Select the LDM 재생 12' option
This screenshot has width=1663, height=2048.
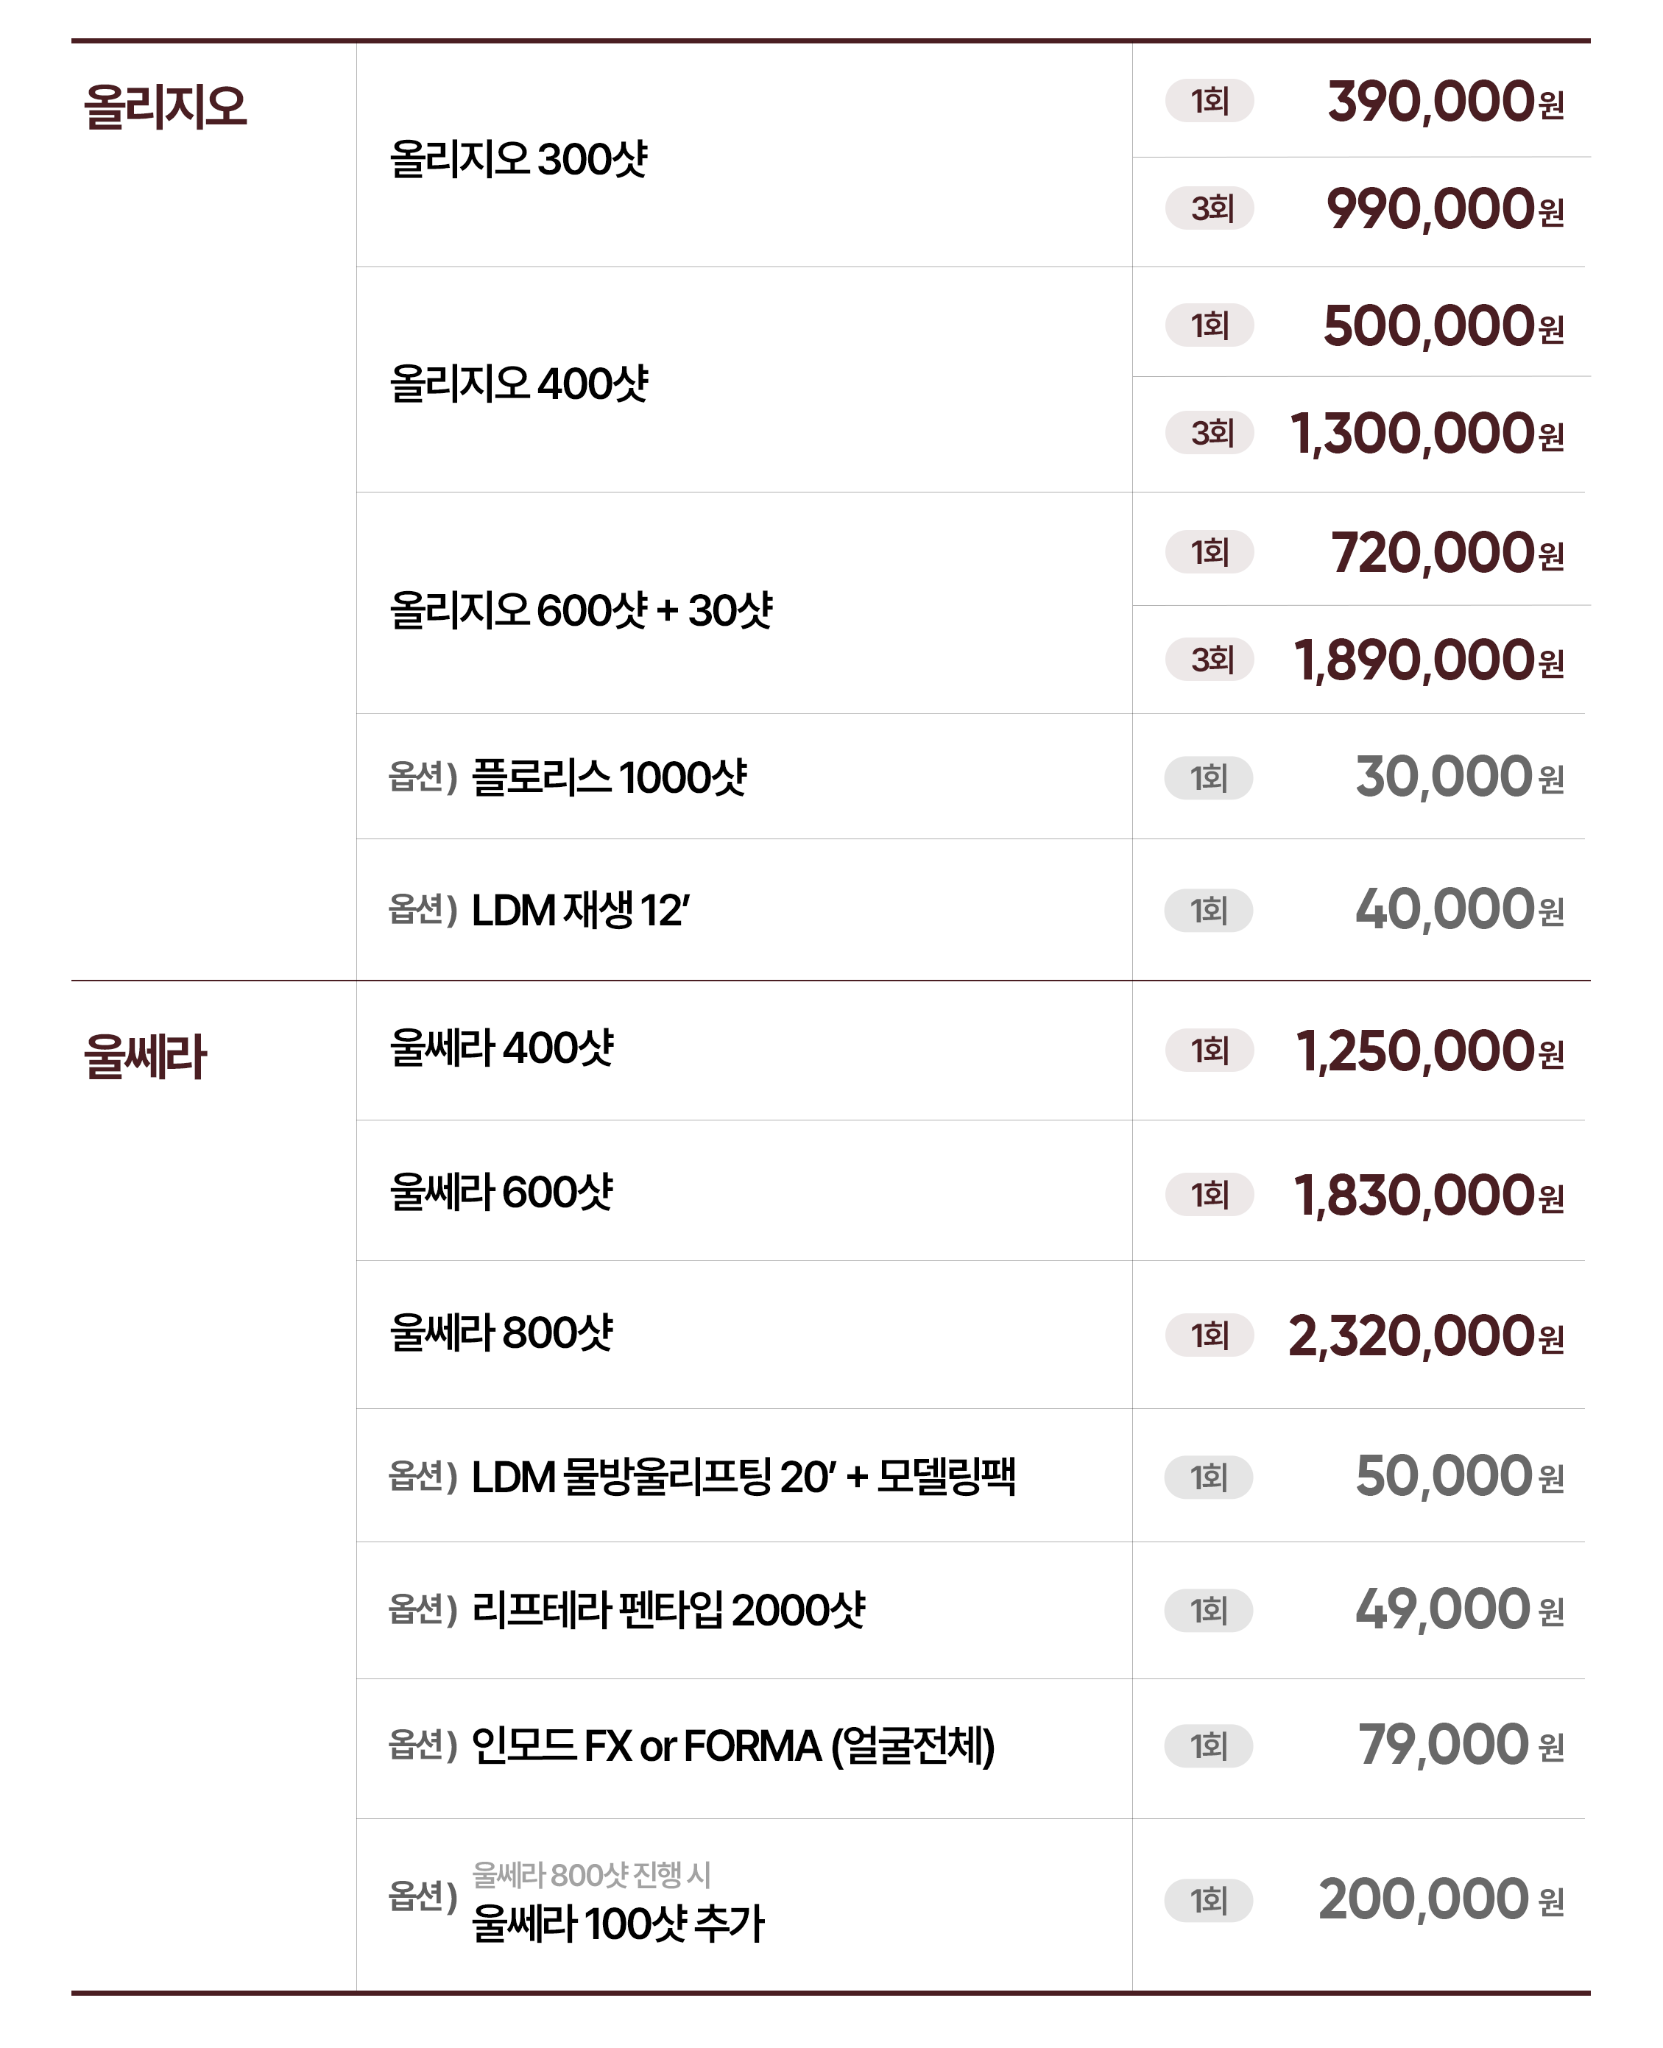point(580,910)
